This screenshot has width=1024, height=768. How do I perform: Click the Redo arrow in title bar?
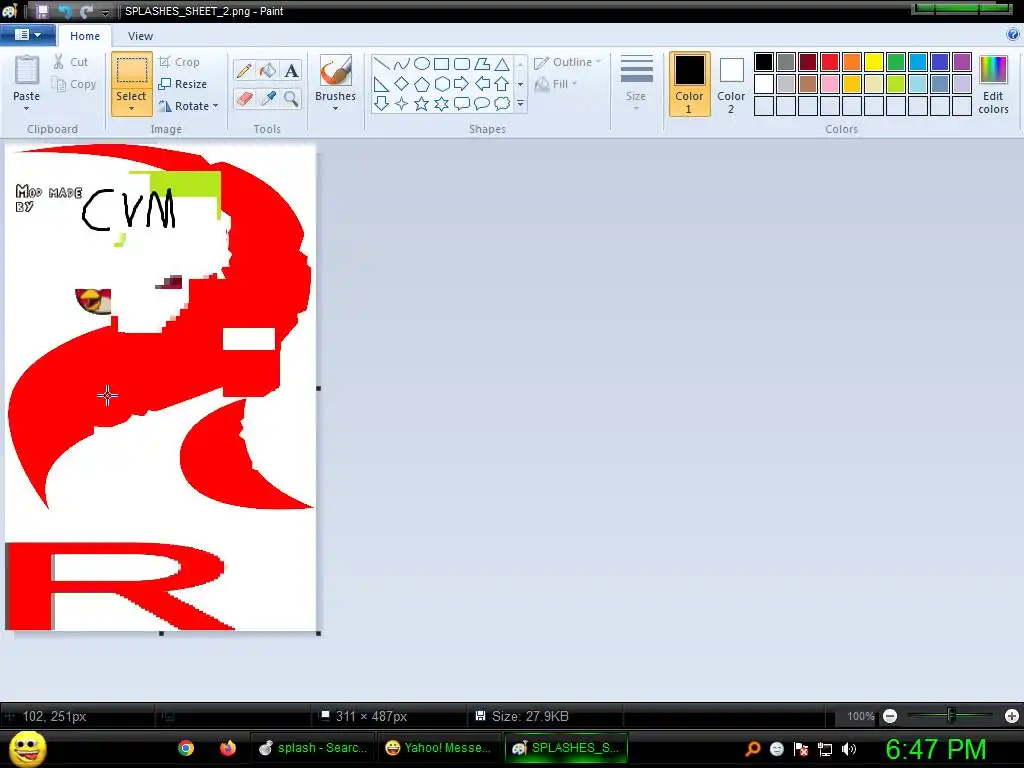tap(86, 11)
